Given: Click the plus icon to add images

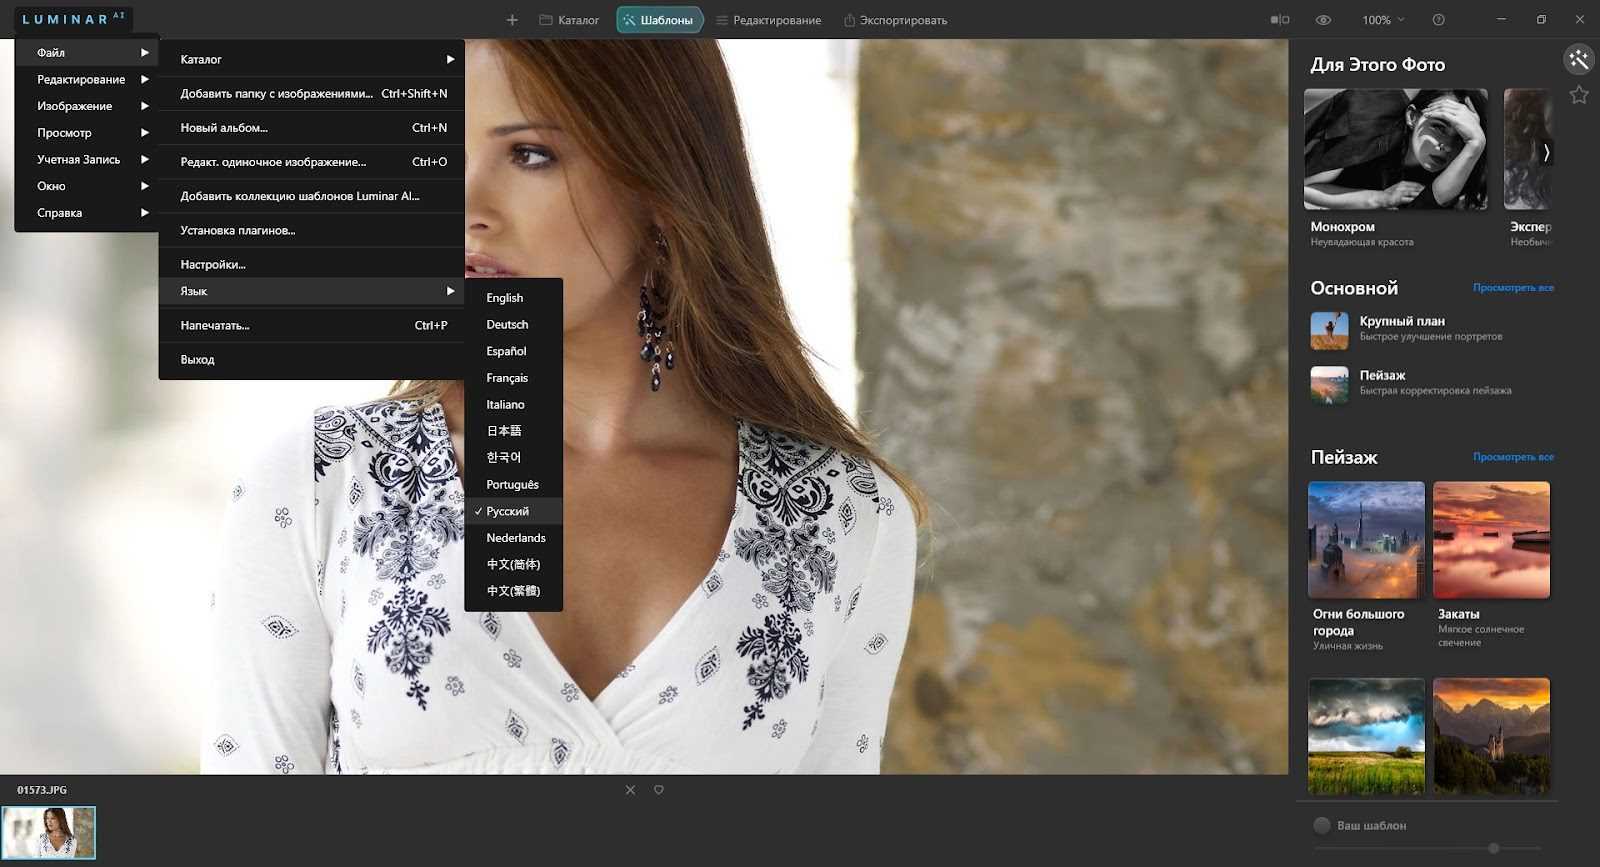Looking at the screenshot, I should 512,20.
